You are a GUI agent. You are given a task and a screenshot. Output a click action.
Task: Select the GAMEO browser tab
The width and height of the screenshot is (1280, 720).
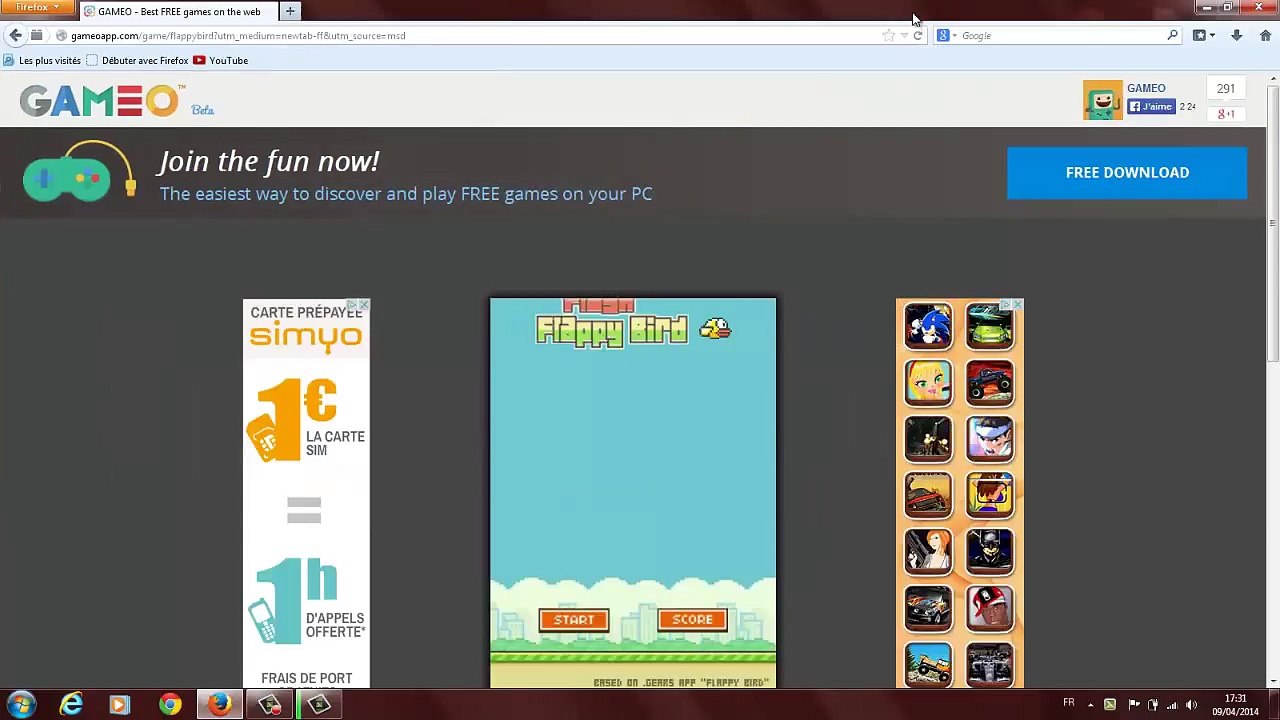coord(178,11)
